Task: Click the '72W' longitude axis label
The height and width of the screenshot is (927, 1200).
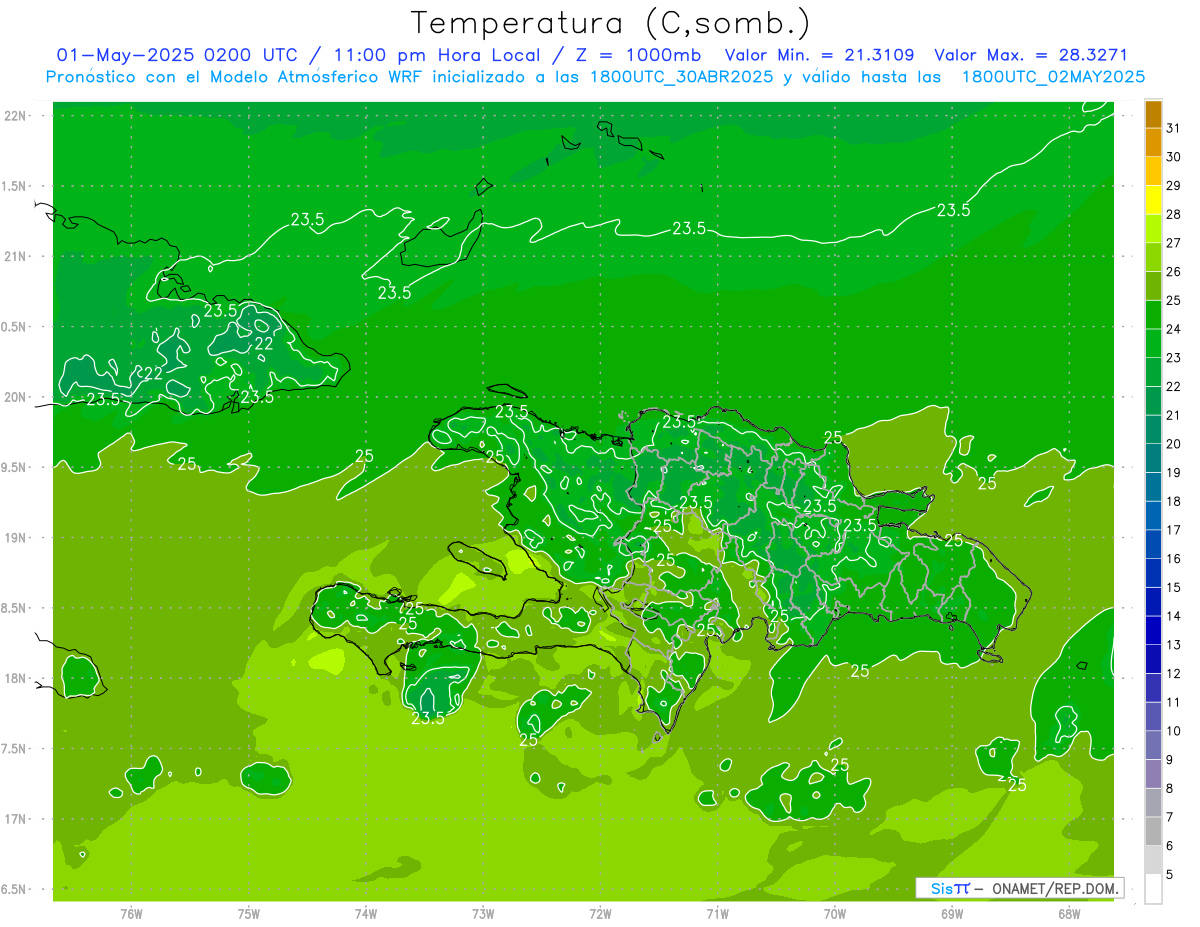Action: pyautogui.click(x=600, y=913)
